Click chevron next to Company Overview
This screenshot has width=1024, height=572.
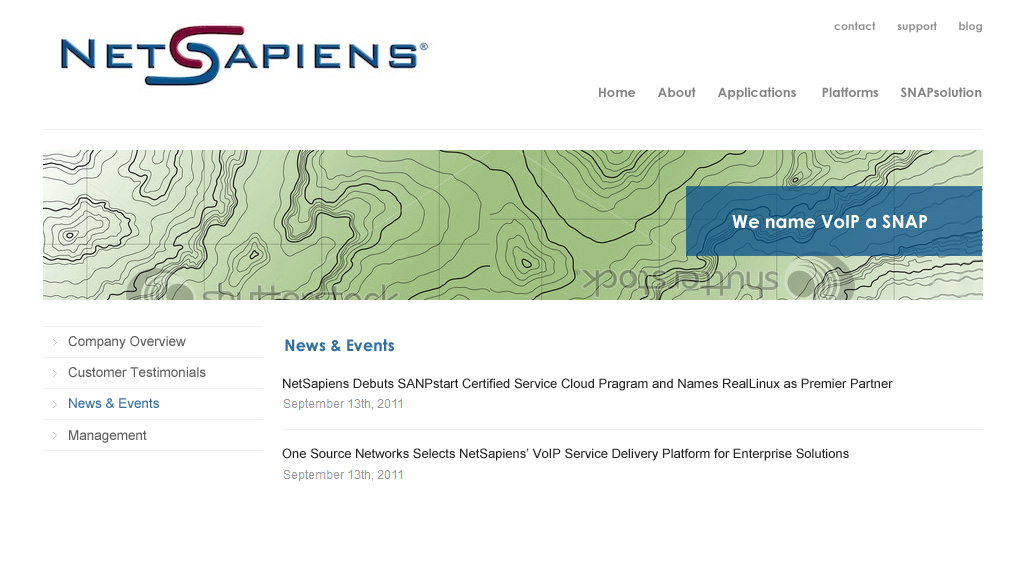point(55,342)
